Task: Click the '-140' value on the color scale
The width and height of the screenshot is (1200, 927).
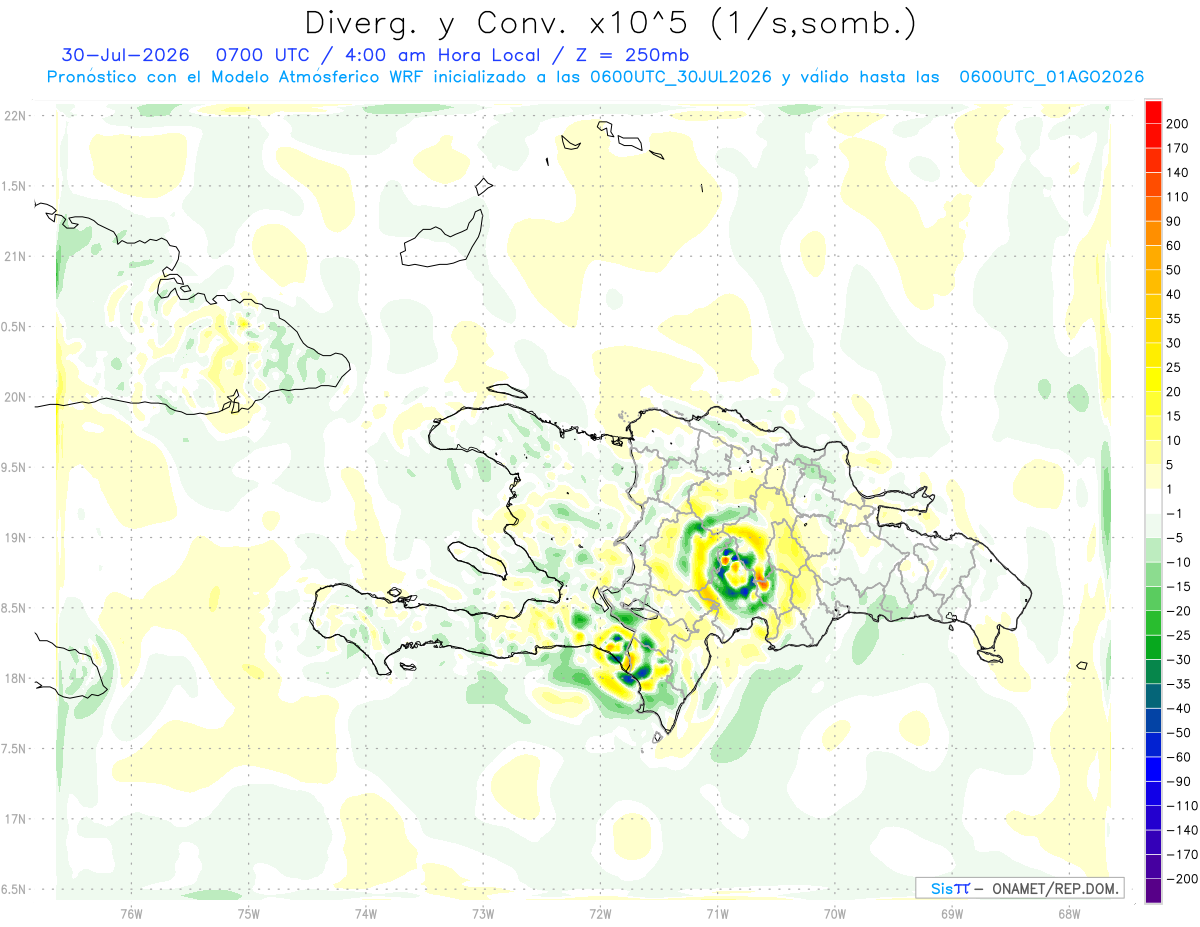Action: pyautogui.click(x=1181, y=830)
